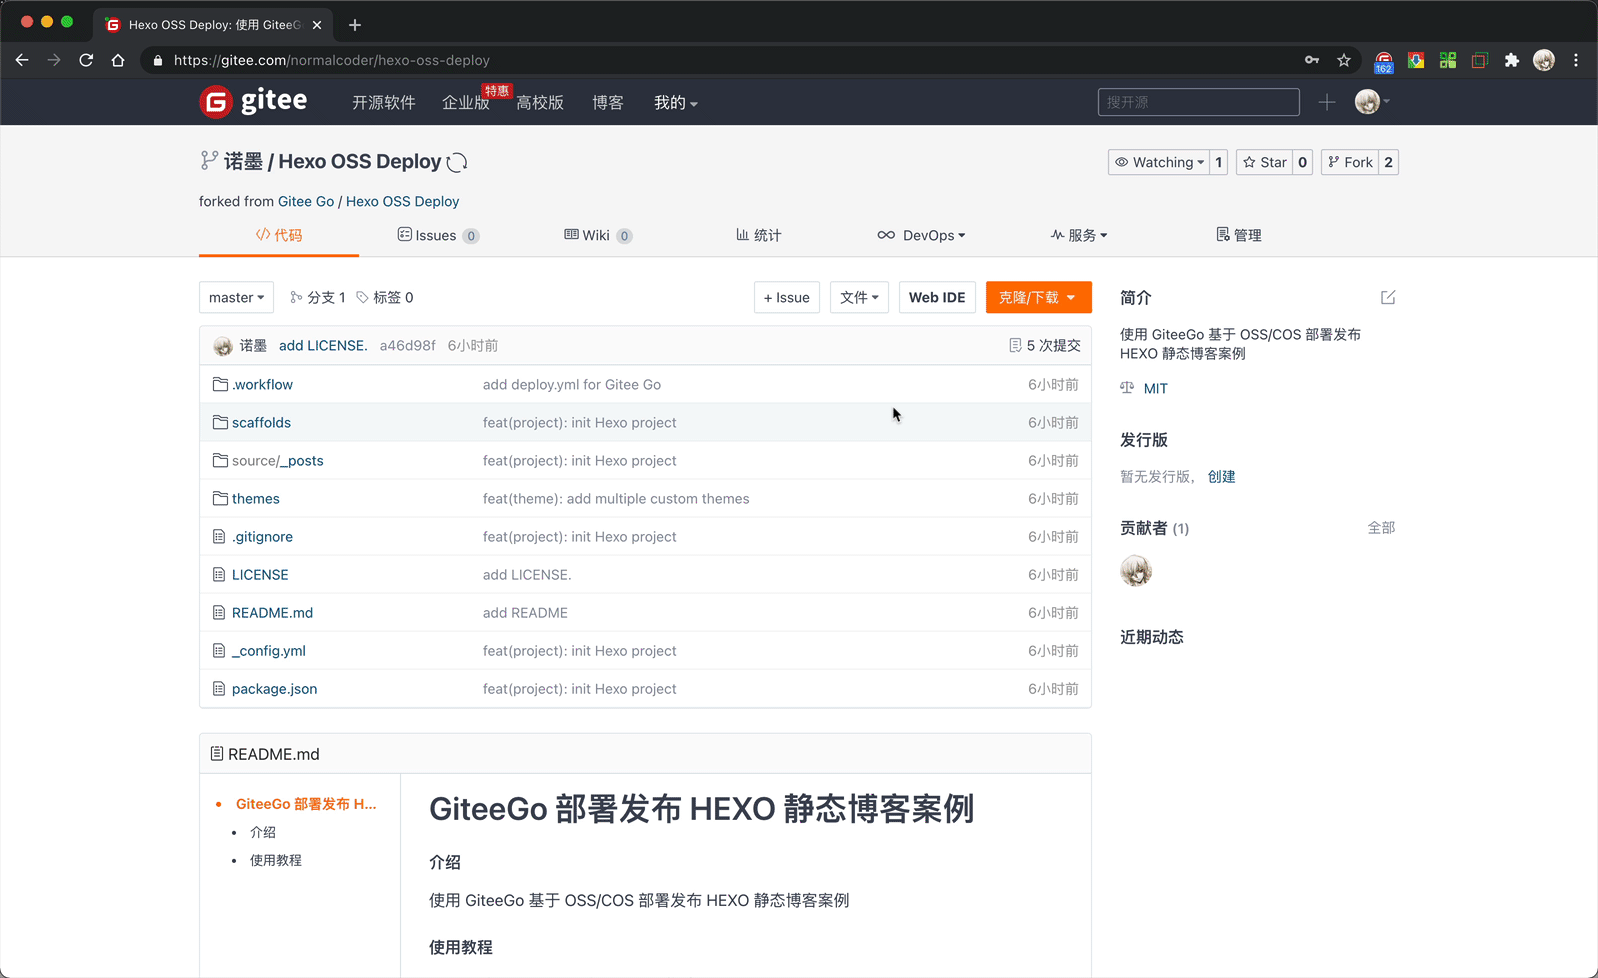This screenshot has width=1598, height=978.
Task: Switch to the Wiki tab
Action: 598,235
